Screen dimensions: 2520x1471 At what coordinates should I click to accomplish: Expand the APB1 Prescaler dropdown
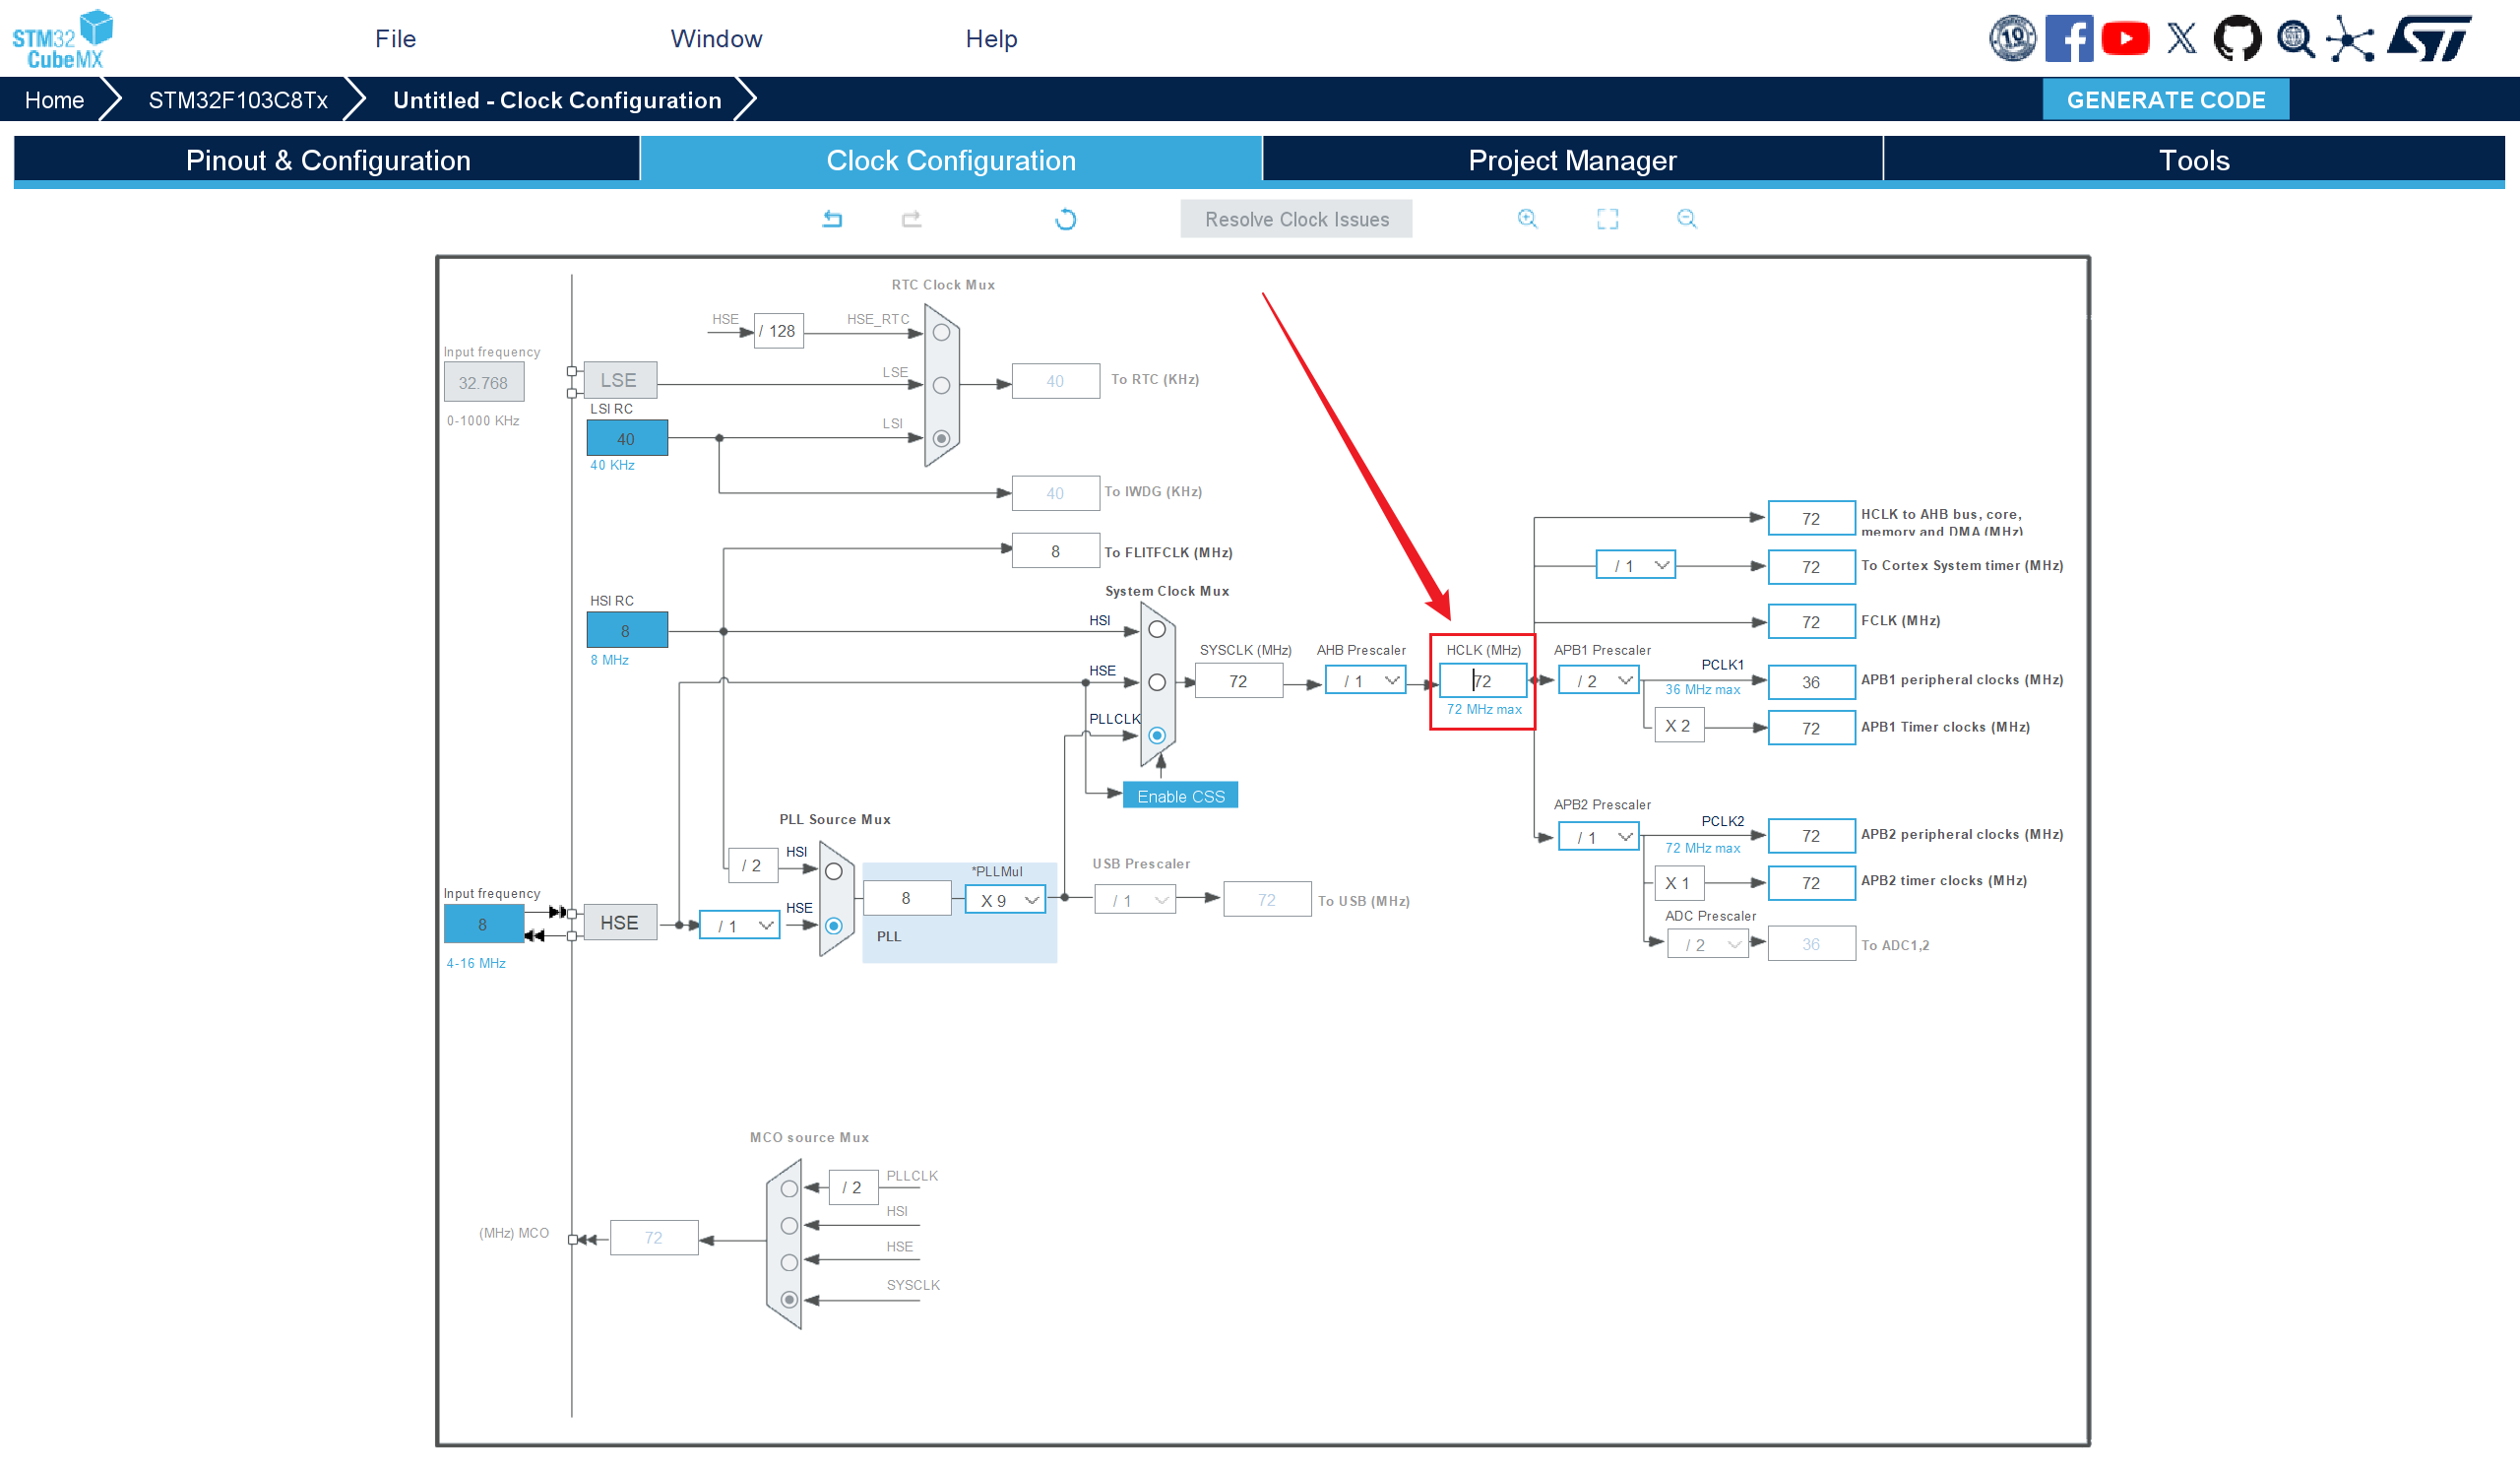(x=1598, y=681)
